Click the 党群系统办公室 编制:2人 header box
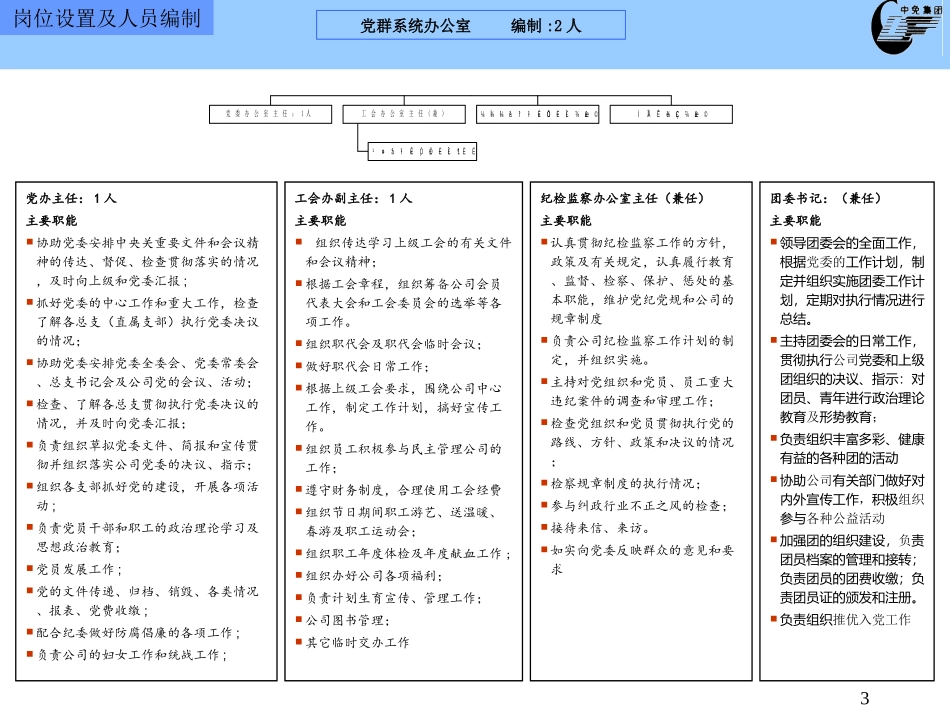This screenshot has height=713, width=950. (471, 25)
